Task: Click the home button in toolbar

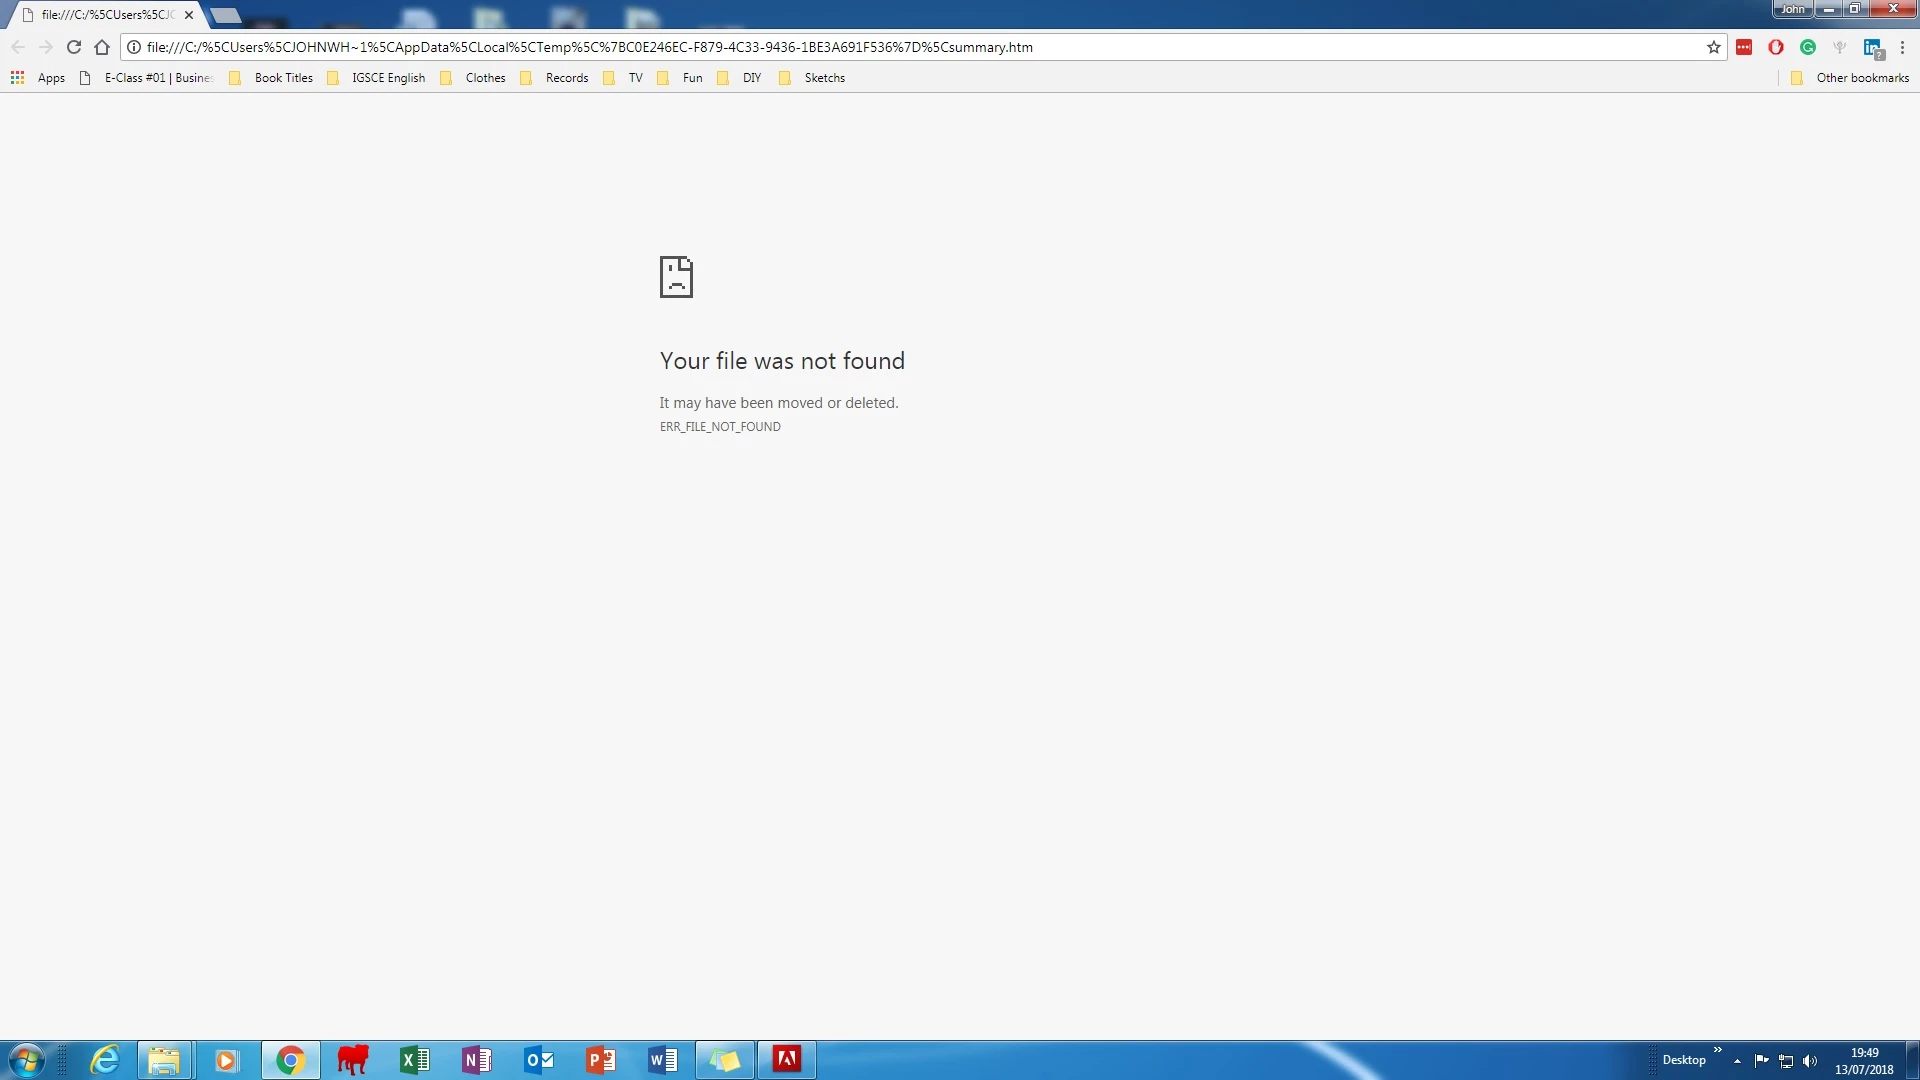Action: point(102,47)
